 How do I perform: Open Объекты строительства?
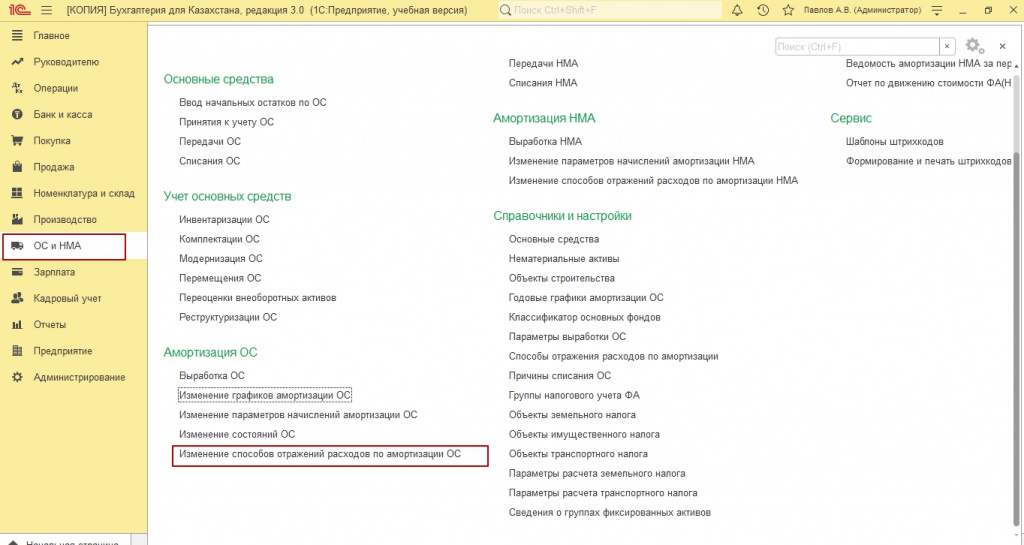[562, 279]
